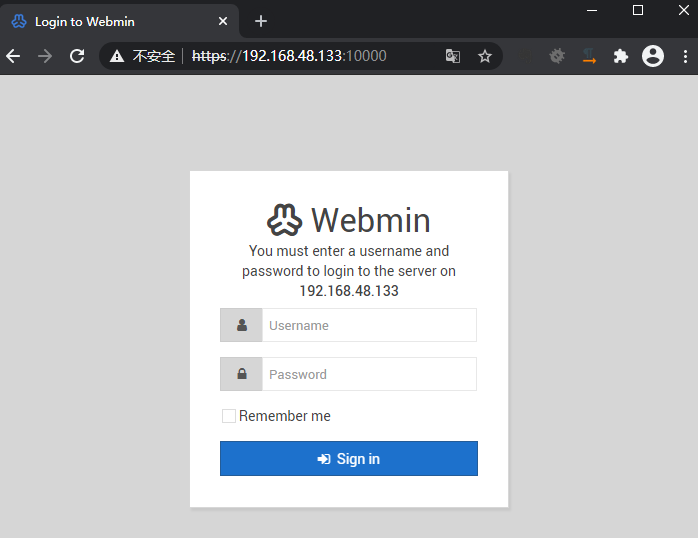Click the address bar URL text

point(289,56)
